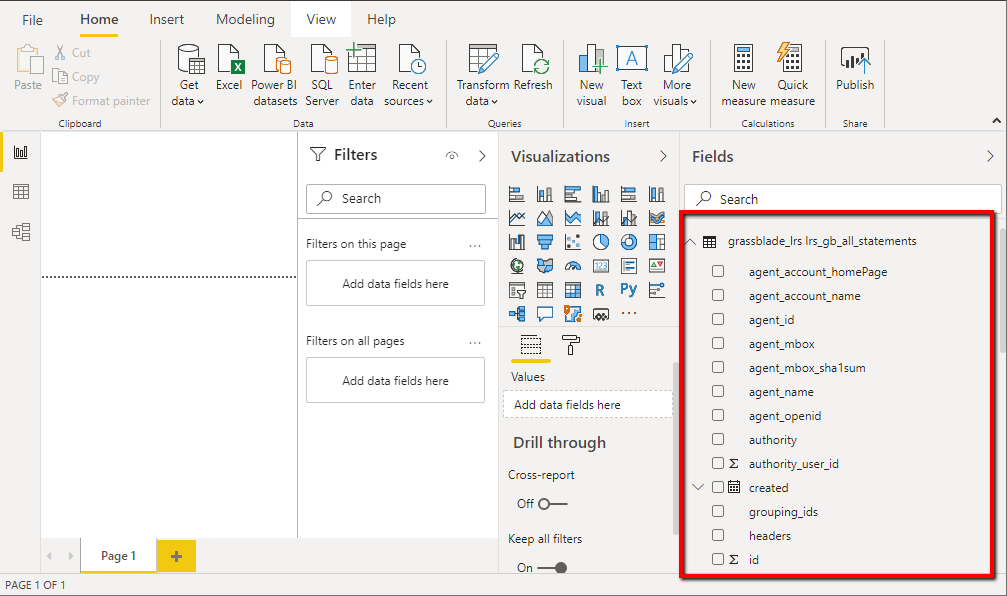Choose the line chart visualization
The image size is (1007, 596).
point(516,218)
